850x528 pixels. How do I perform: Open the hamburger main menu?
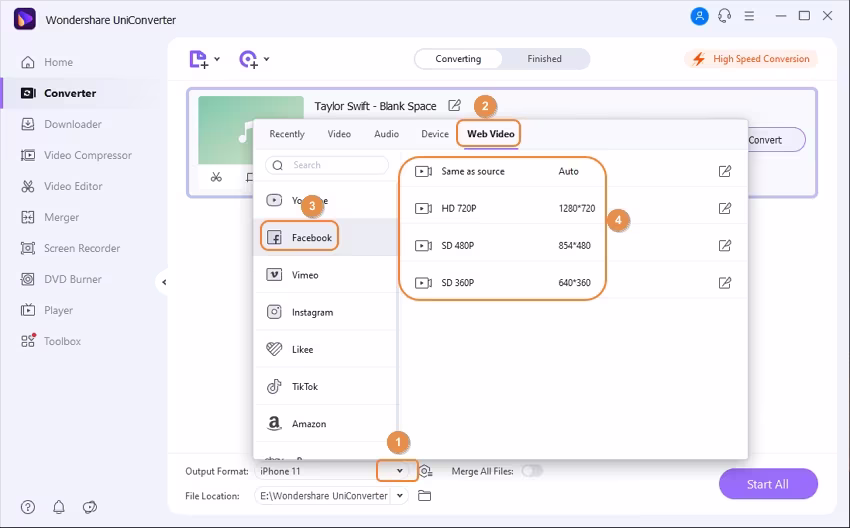(749, 16)
